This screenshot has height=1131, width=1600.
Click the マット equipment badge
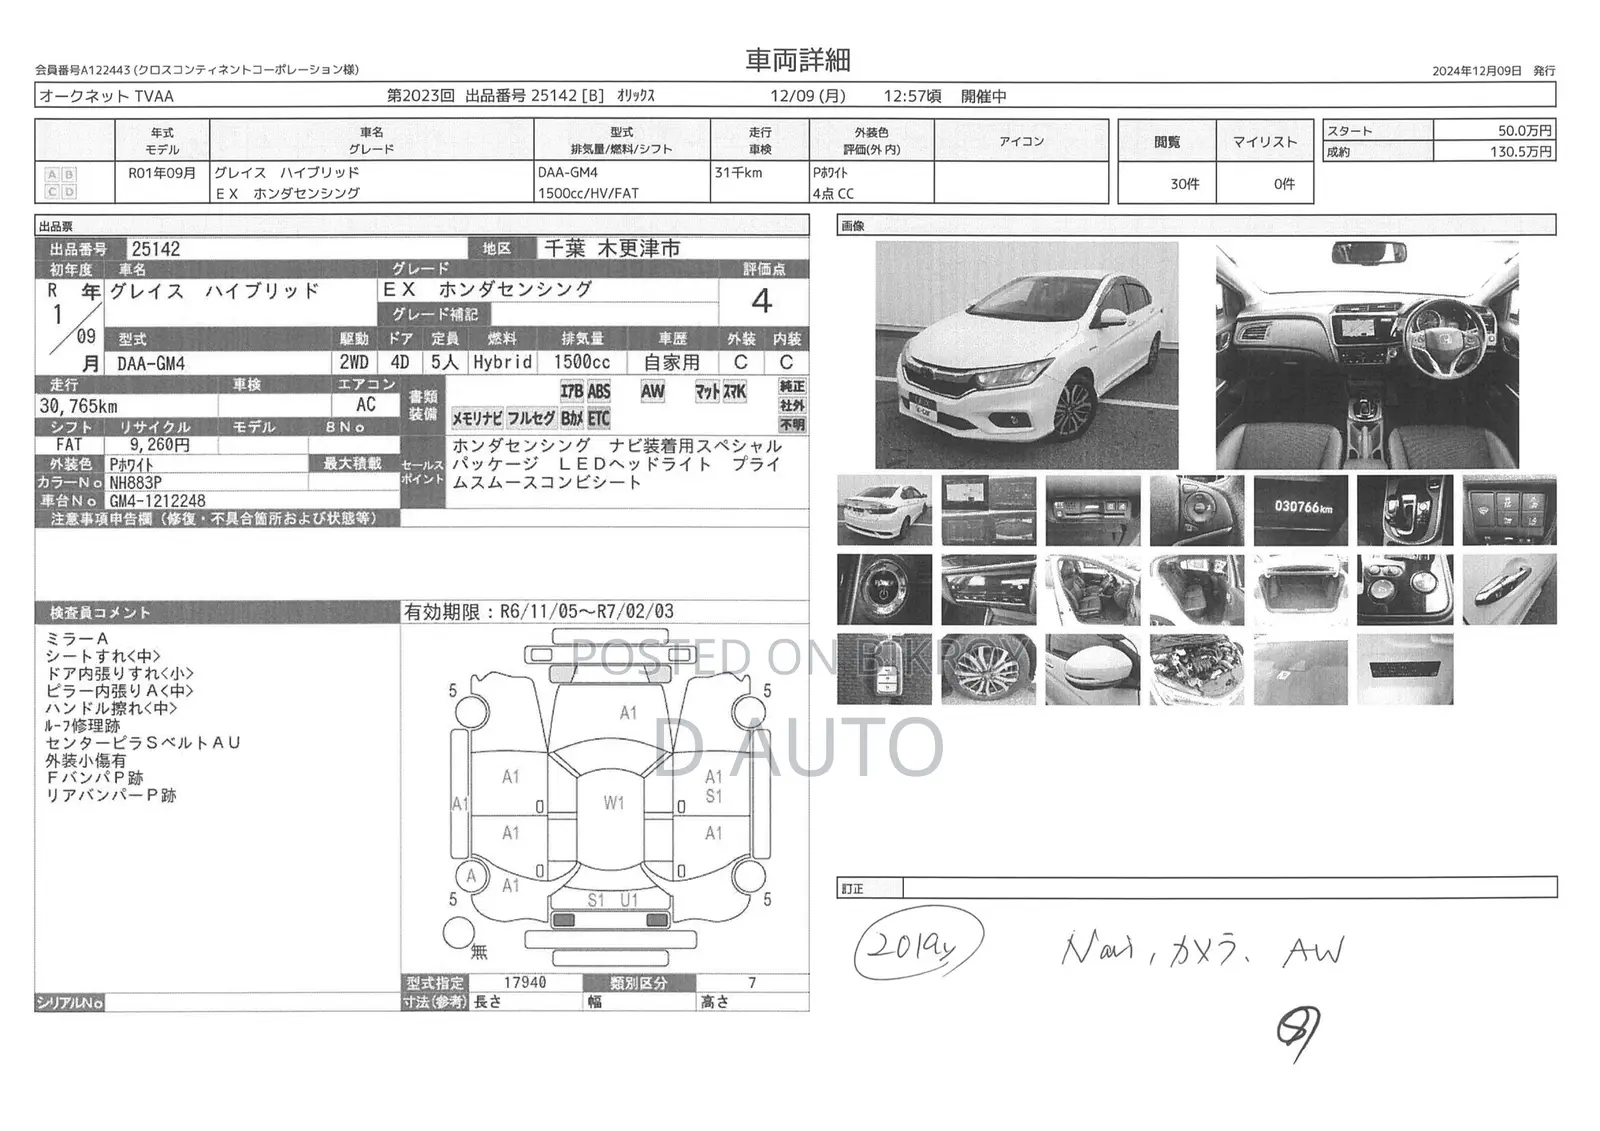(x=707, y=392)
